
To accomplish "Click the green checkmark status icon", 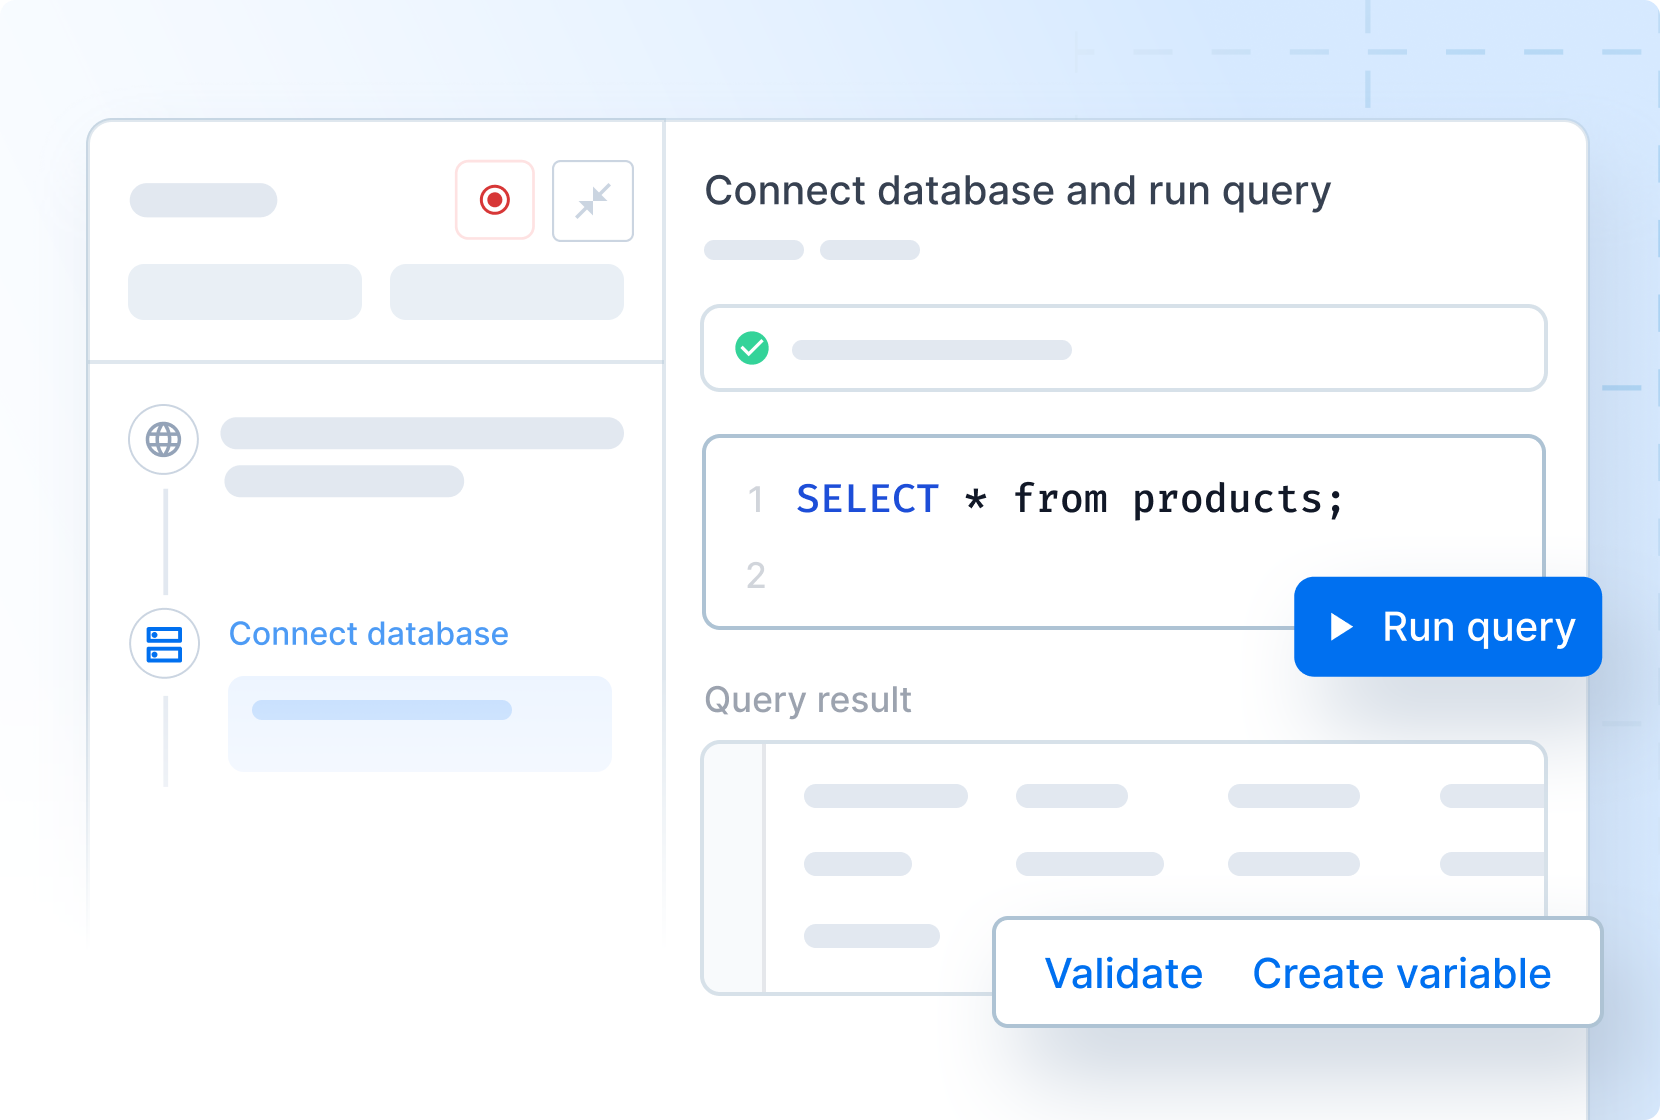I will click(752, 348).
